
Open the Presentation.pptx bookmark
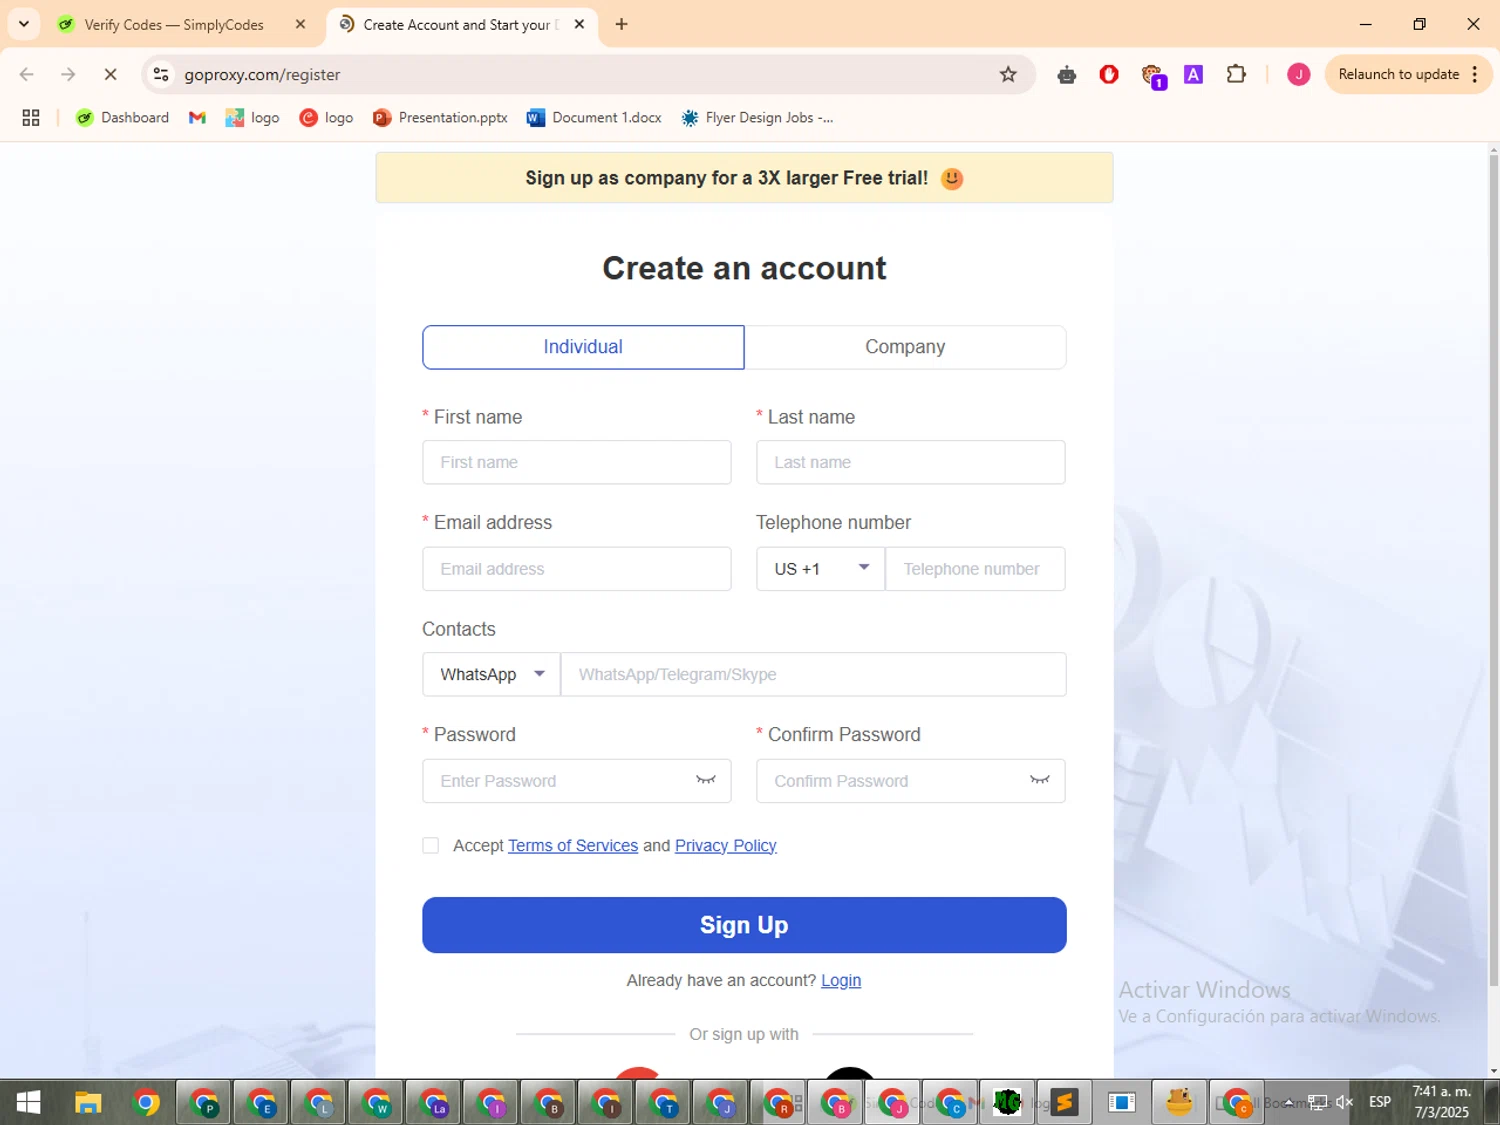pyautogui.click(x=440, y=118)
